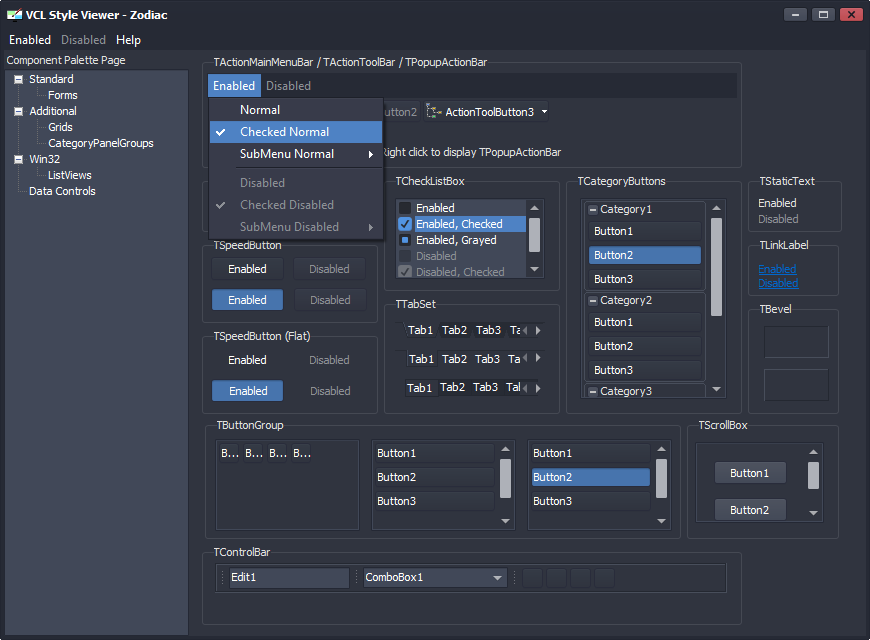Click the right scroll arrow of third TTabSet
Image resolution: width=870 pixels, height=640 pixels.
point(538,388)
